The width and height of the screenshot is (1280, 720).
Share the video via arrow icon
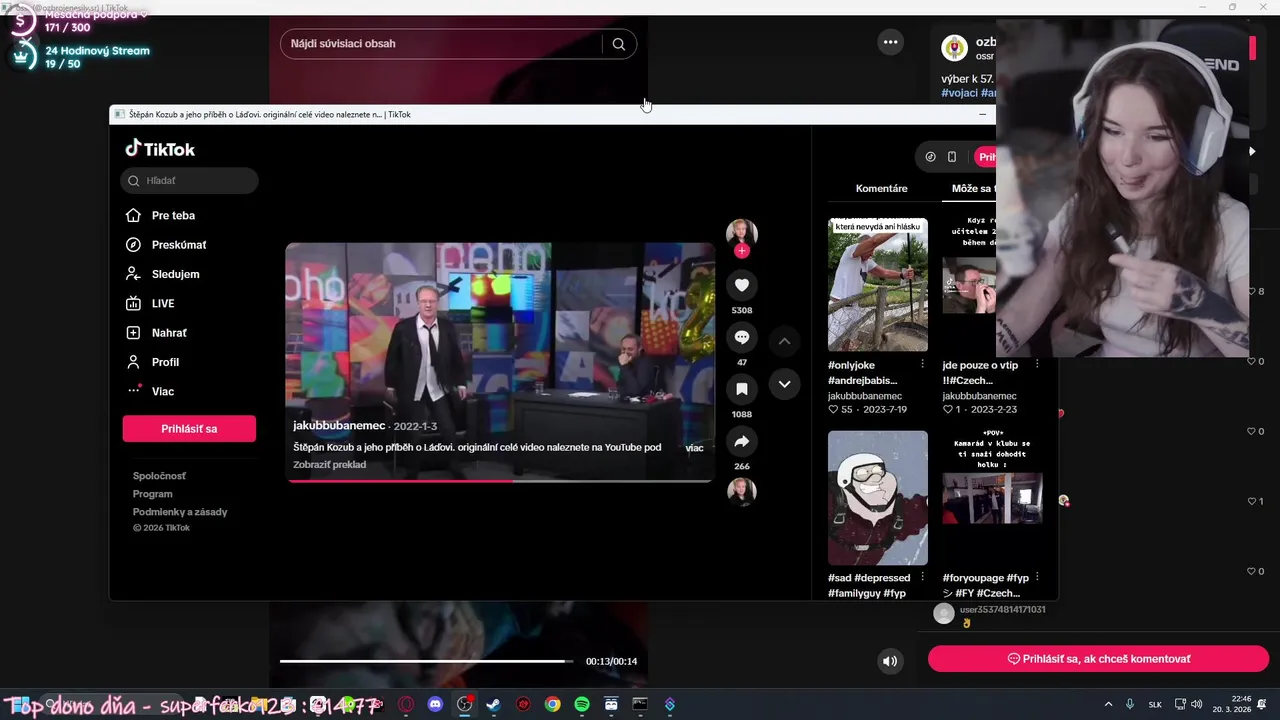pos(742,441)
